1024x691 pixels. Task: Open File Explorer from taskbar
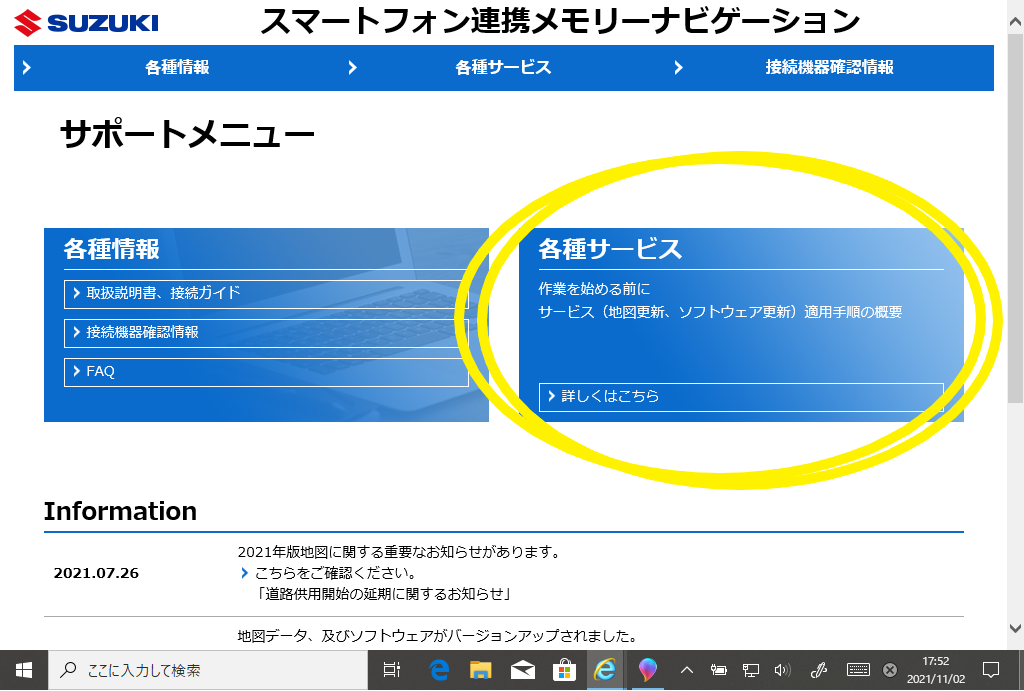(x=481, y=670)
